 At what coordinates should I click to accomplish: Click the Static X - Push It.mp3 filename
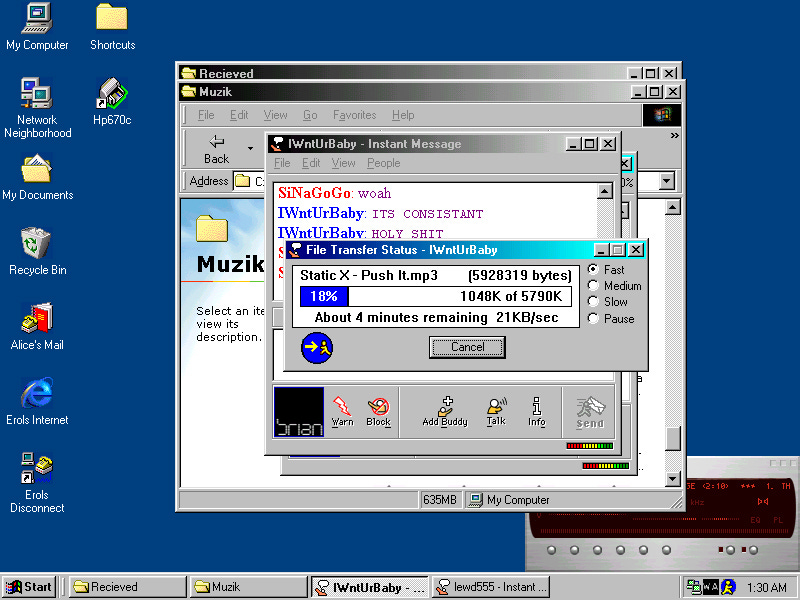[368, 275]
